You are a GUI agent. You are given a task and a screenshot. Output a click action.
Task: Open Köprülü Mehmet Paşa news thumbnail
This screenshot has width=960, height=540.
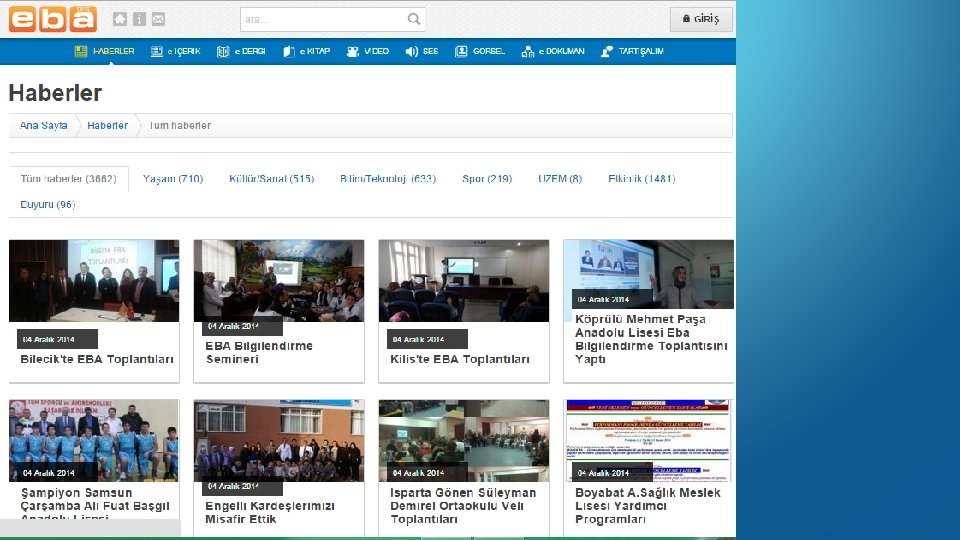pos(648,274)
